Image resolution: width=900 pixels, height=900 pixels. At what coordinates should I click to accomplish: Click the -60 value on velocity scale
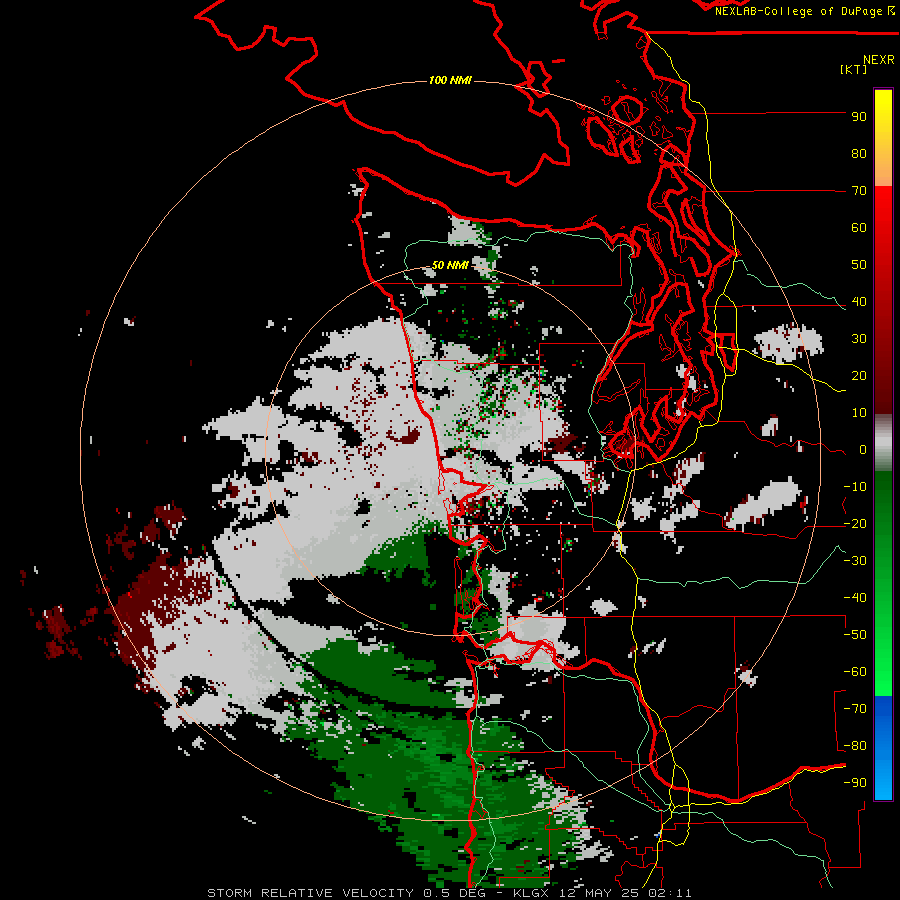[855, 672]
